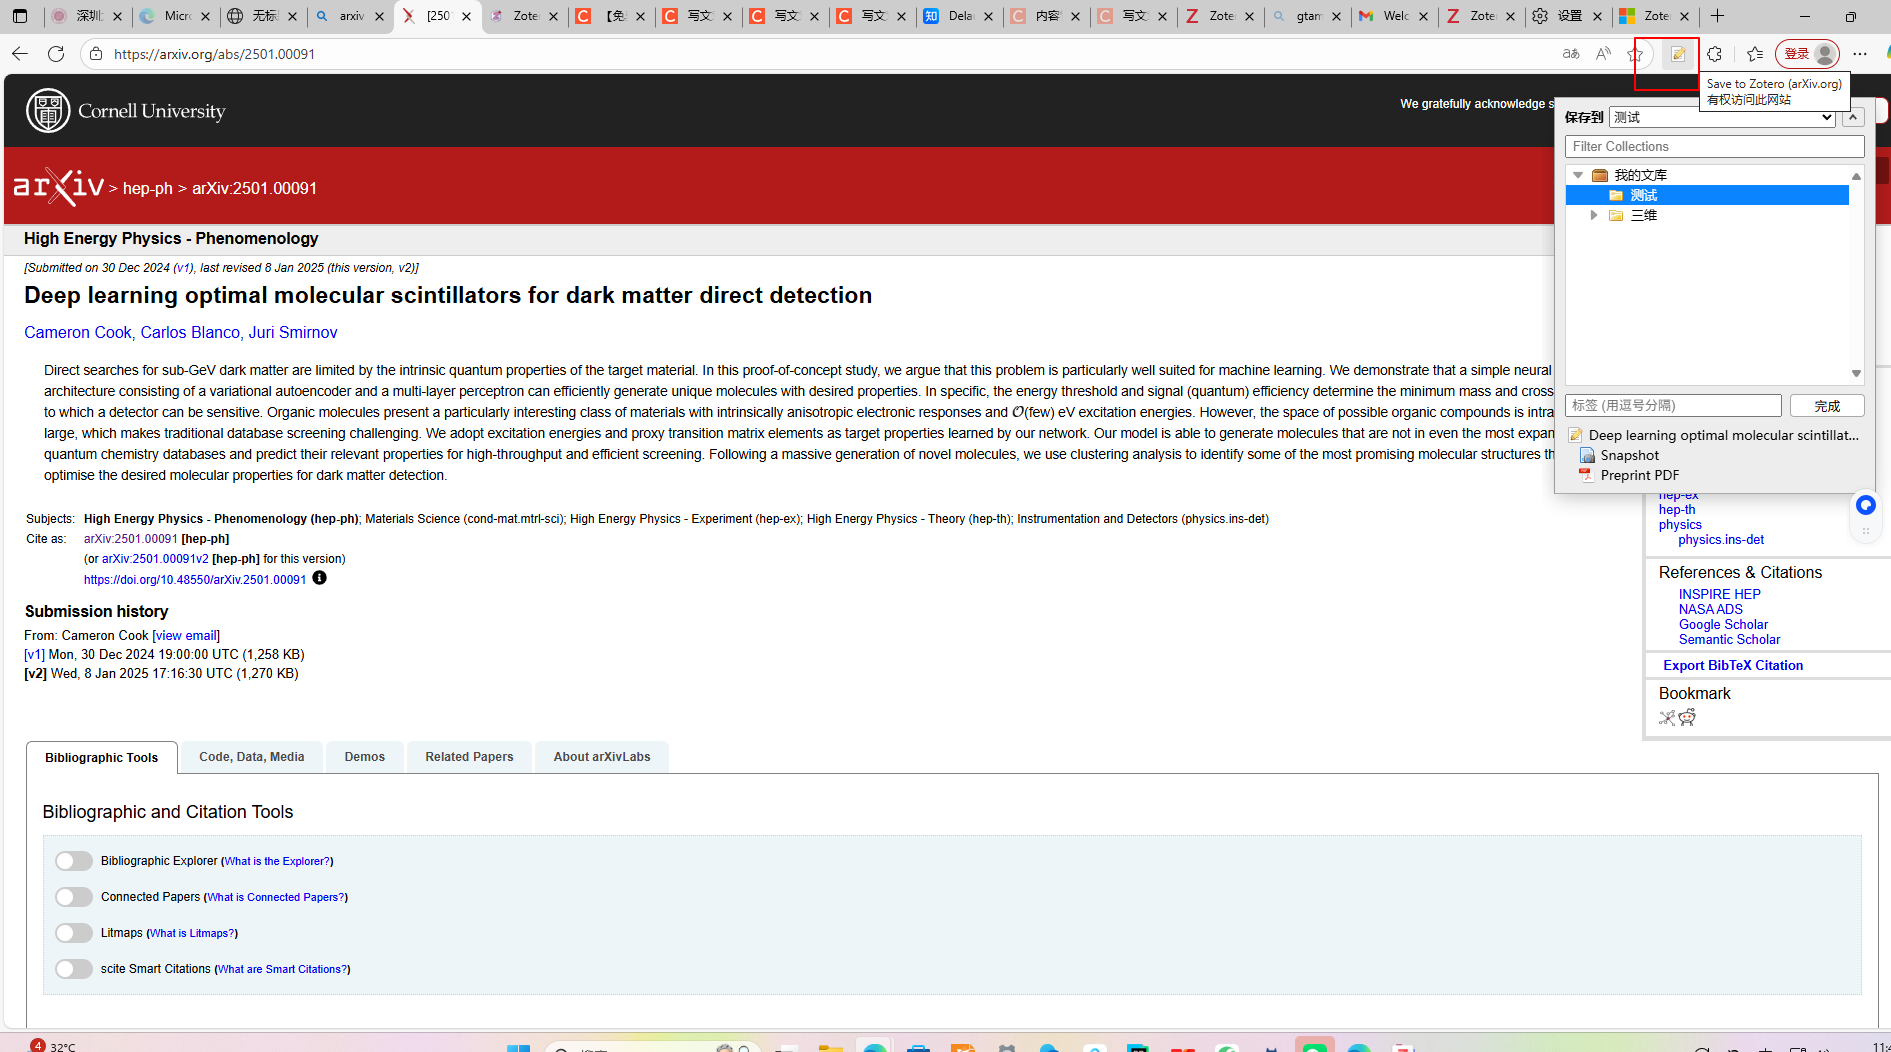This screenshot has width=1891, height=1052.
Task: Open author Carlos Blanco link
Action: tap(190, 332)
